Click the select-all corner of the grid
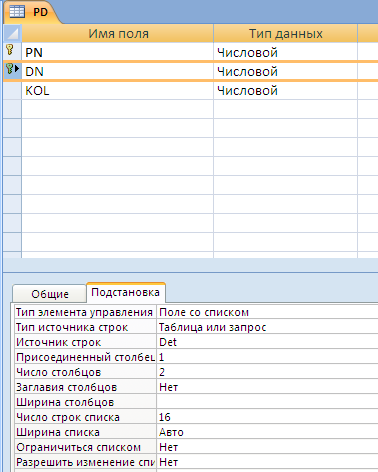This screenshot has height=472, width=378. [12, 33]
